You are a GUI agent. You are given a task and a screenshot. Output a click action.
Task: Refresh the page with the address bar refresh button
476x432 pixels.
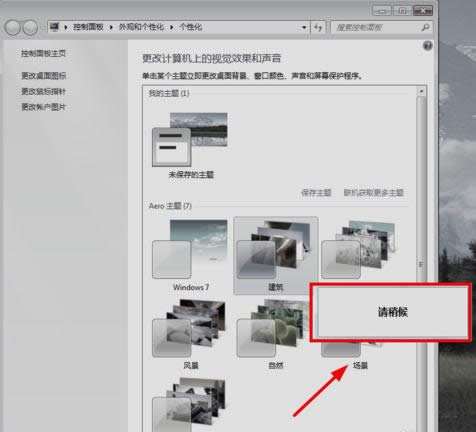(x=318, y=27)
